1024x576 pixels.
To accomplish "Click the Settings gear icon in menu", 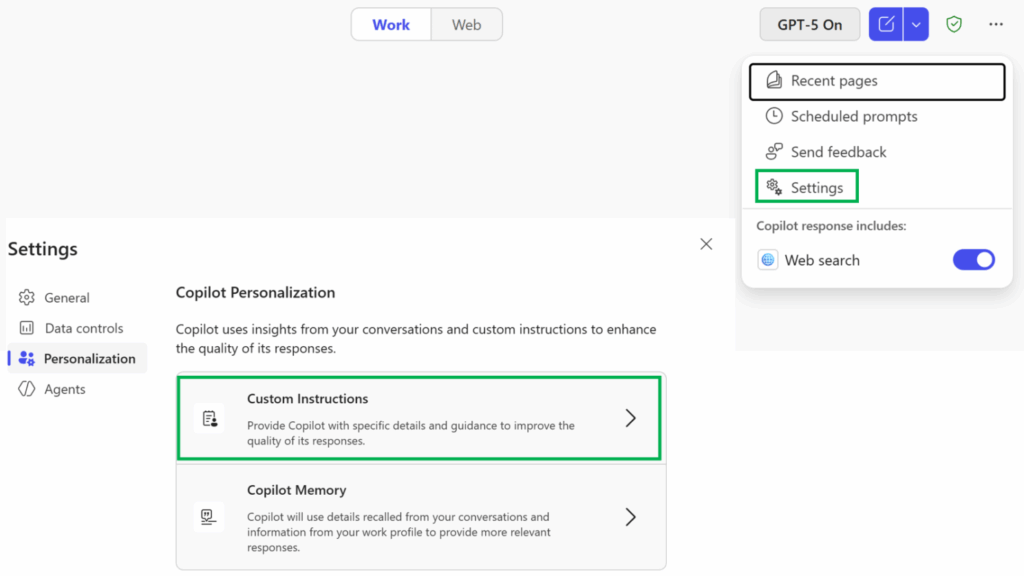I will (774, 187).
